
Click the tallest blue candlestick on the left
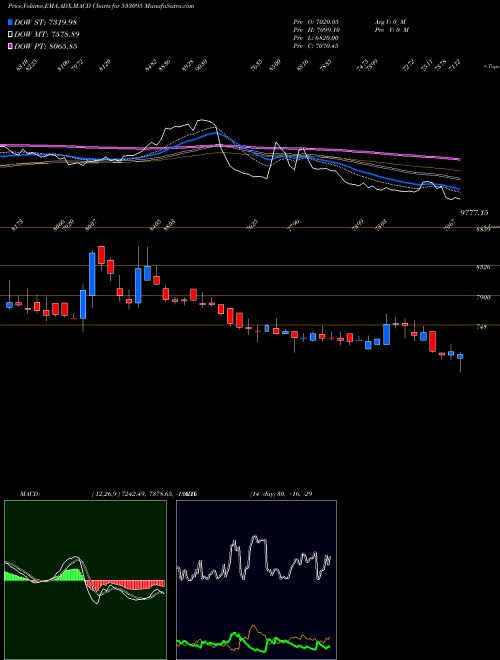92,274
